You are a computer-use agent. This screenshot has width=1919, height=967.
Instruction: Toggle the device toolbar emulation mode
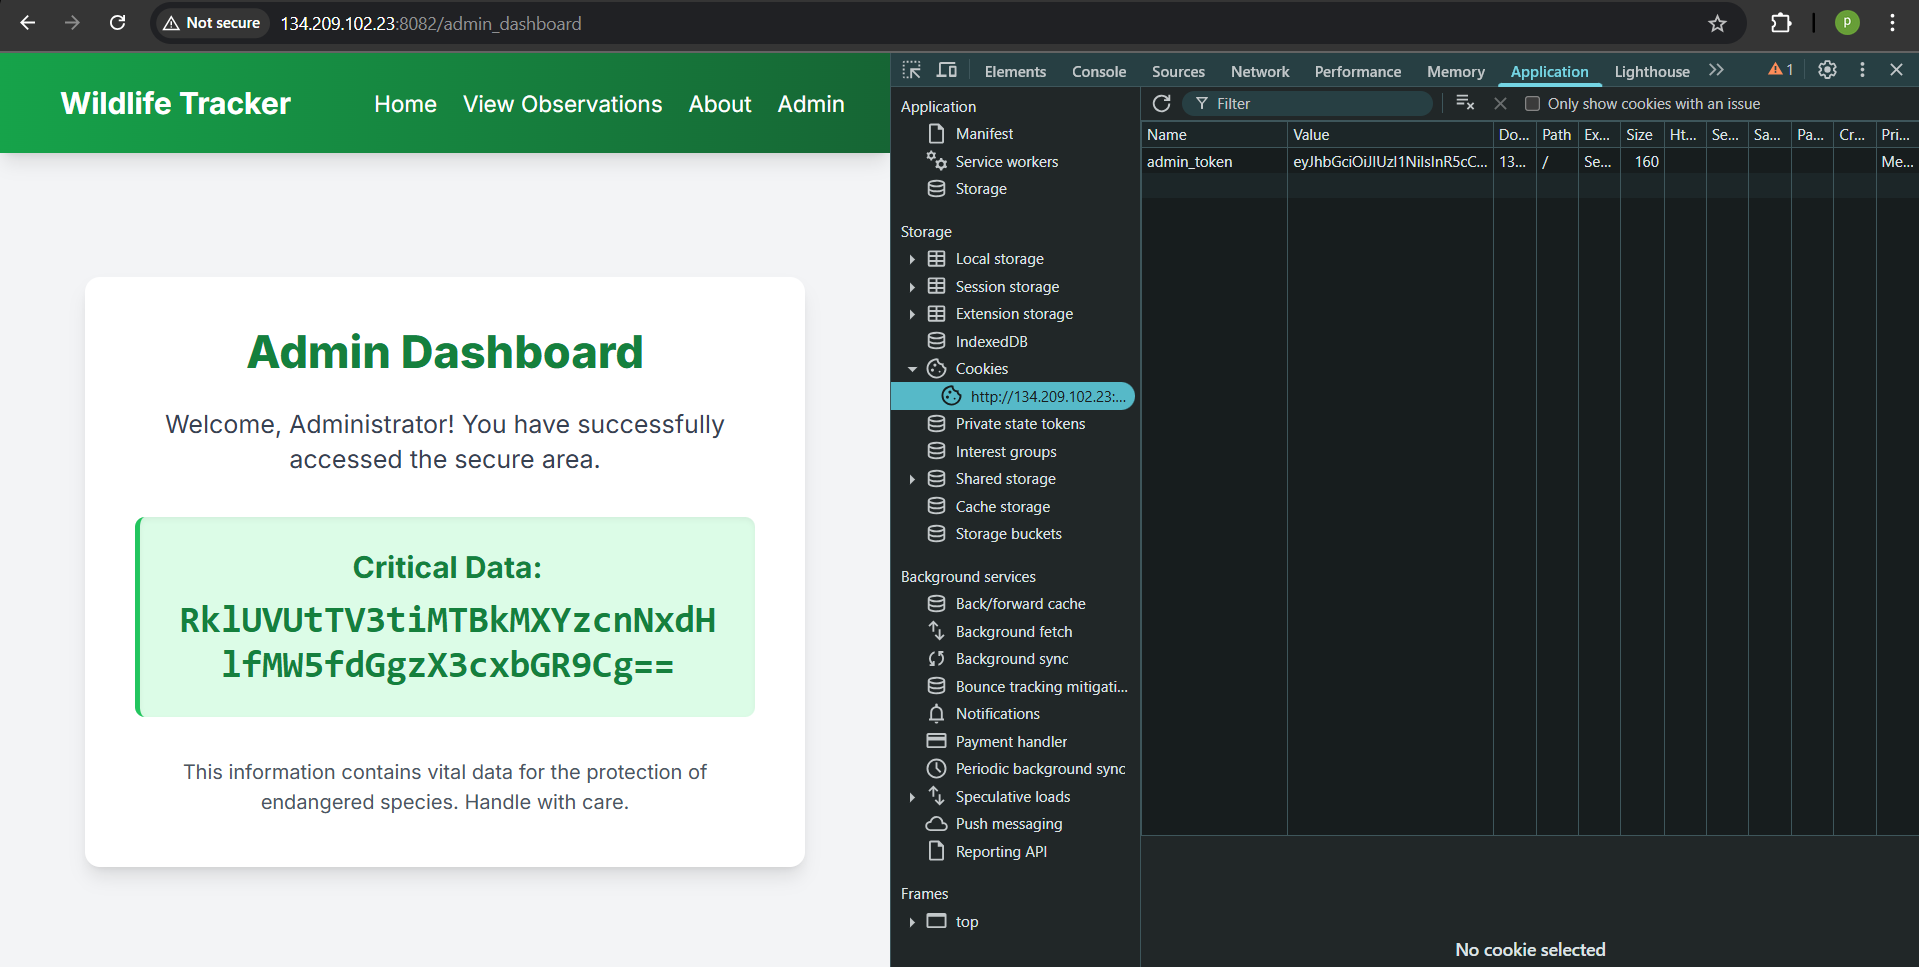946,70
